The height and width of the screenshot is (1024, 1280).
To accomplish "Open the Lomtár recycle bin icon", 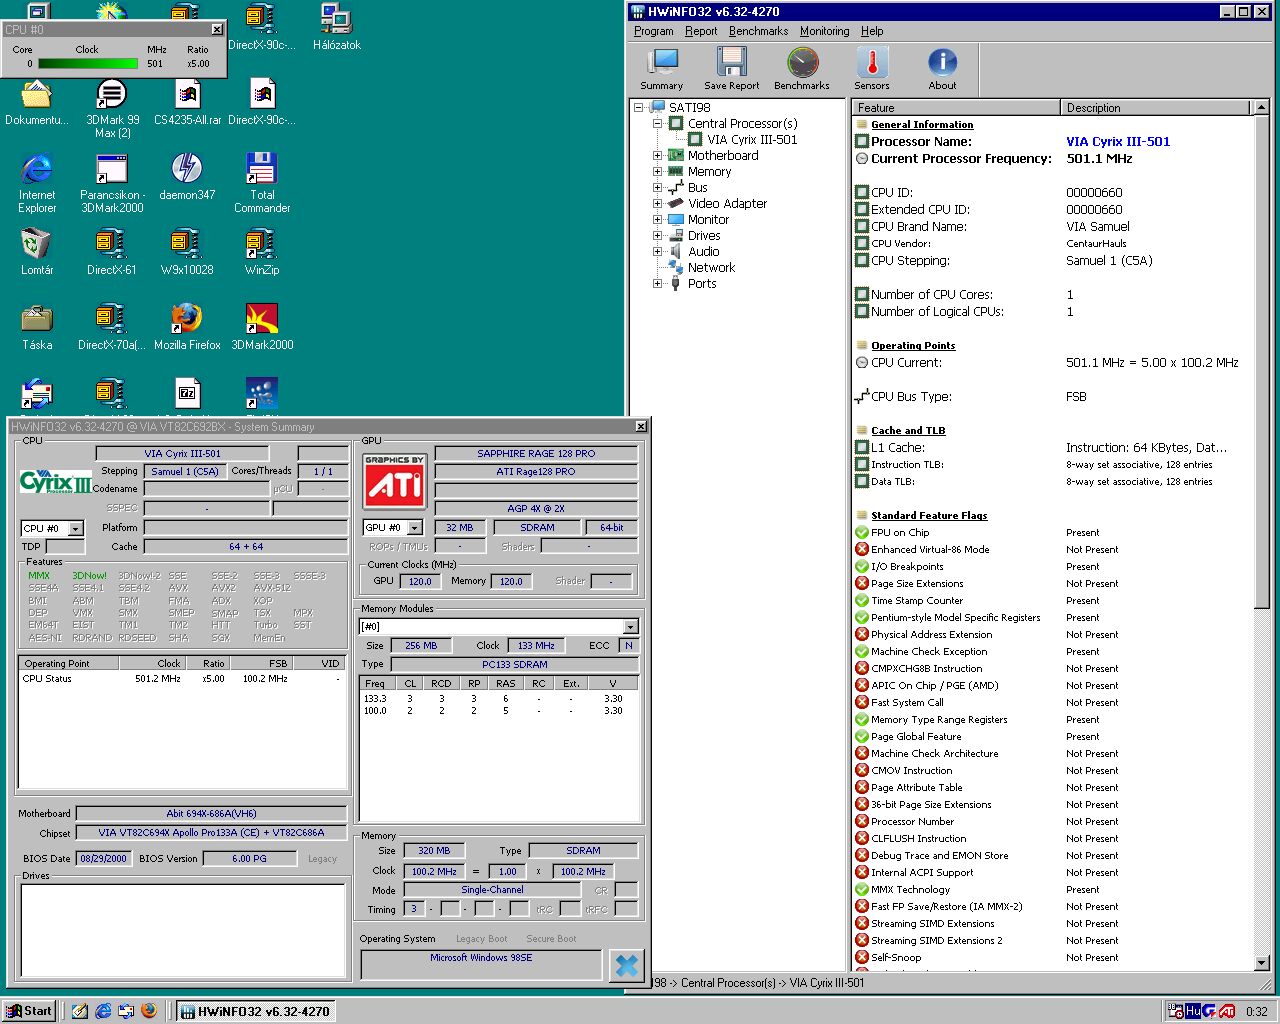I will point(37,252).
